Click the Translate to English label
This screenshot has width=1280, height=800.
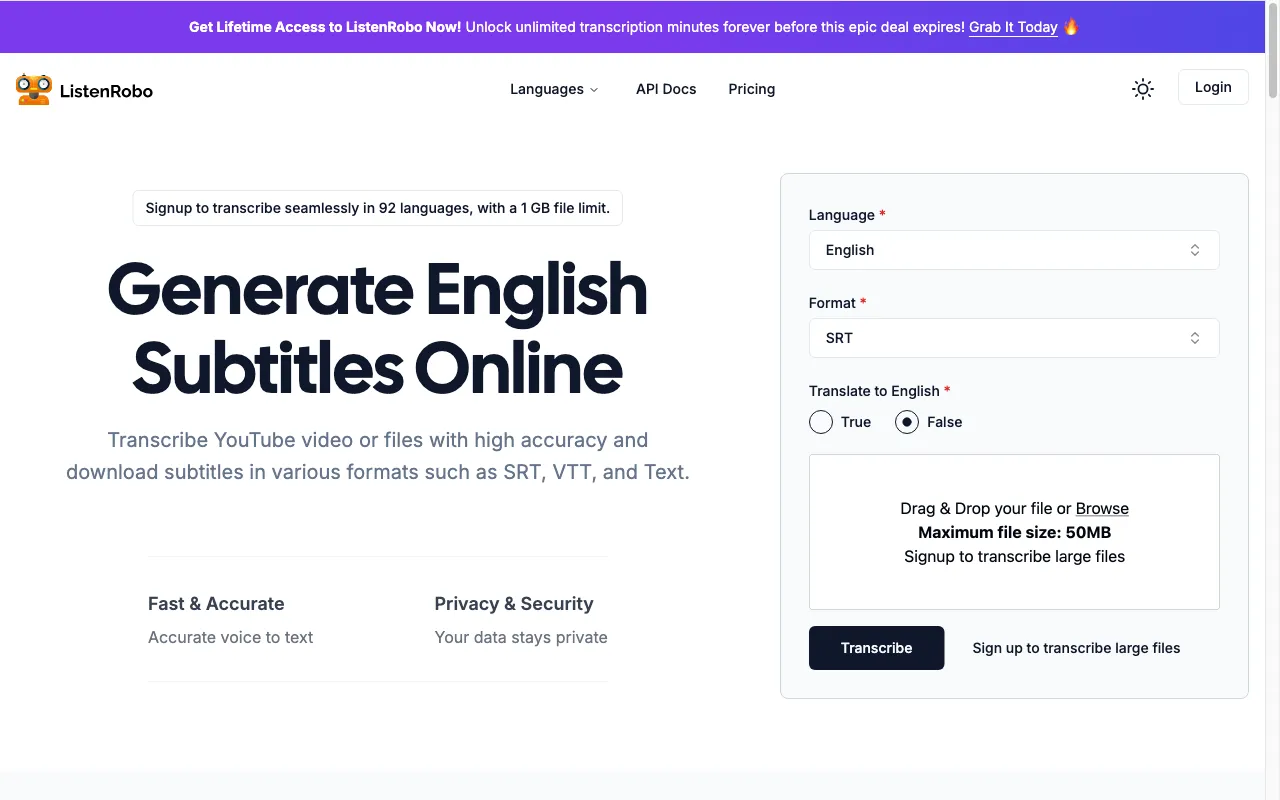(x=874, y=391)
